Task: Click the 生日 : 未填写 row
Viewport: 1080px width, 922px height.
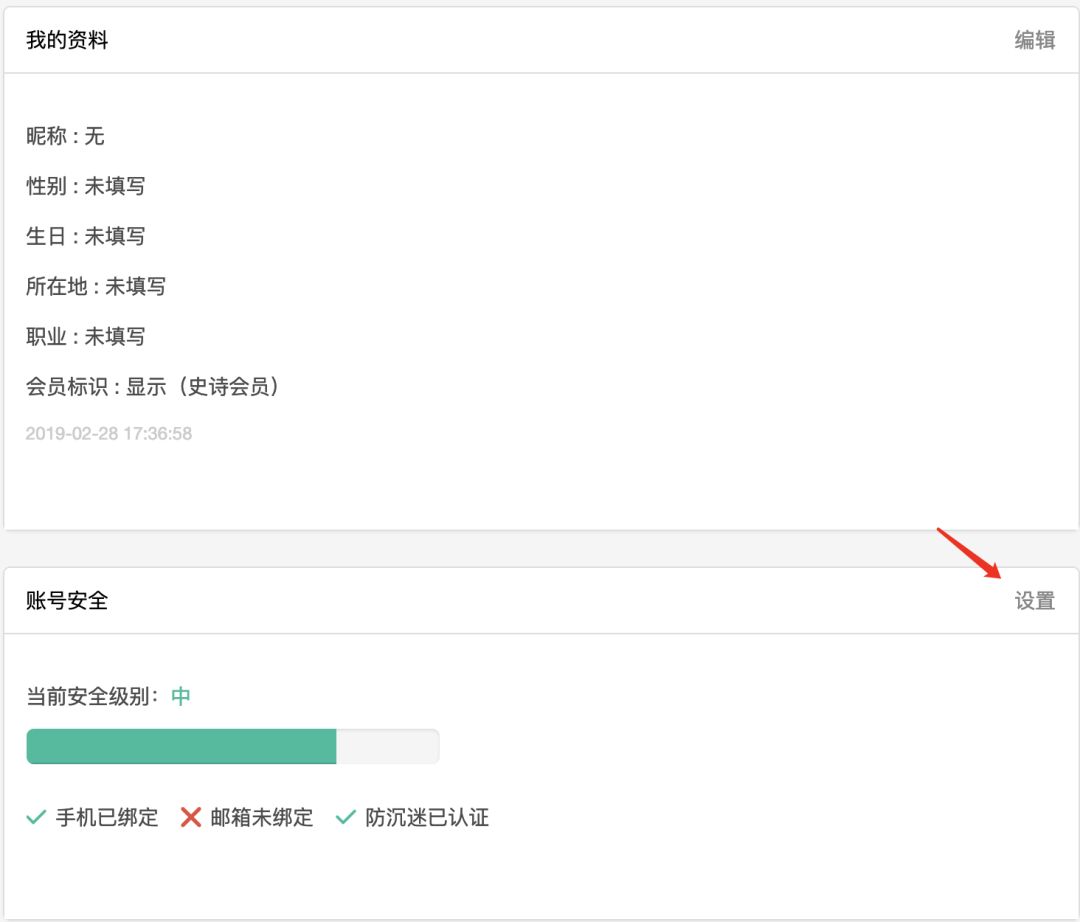Action: click(86, 236)
